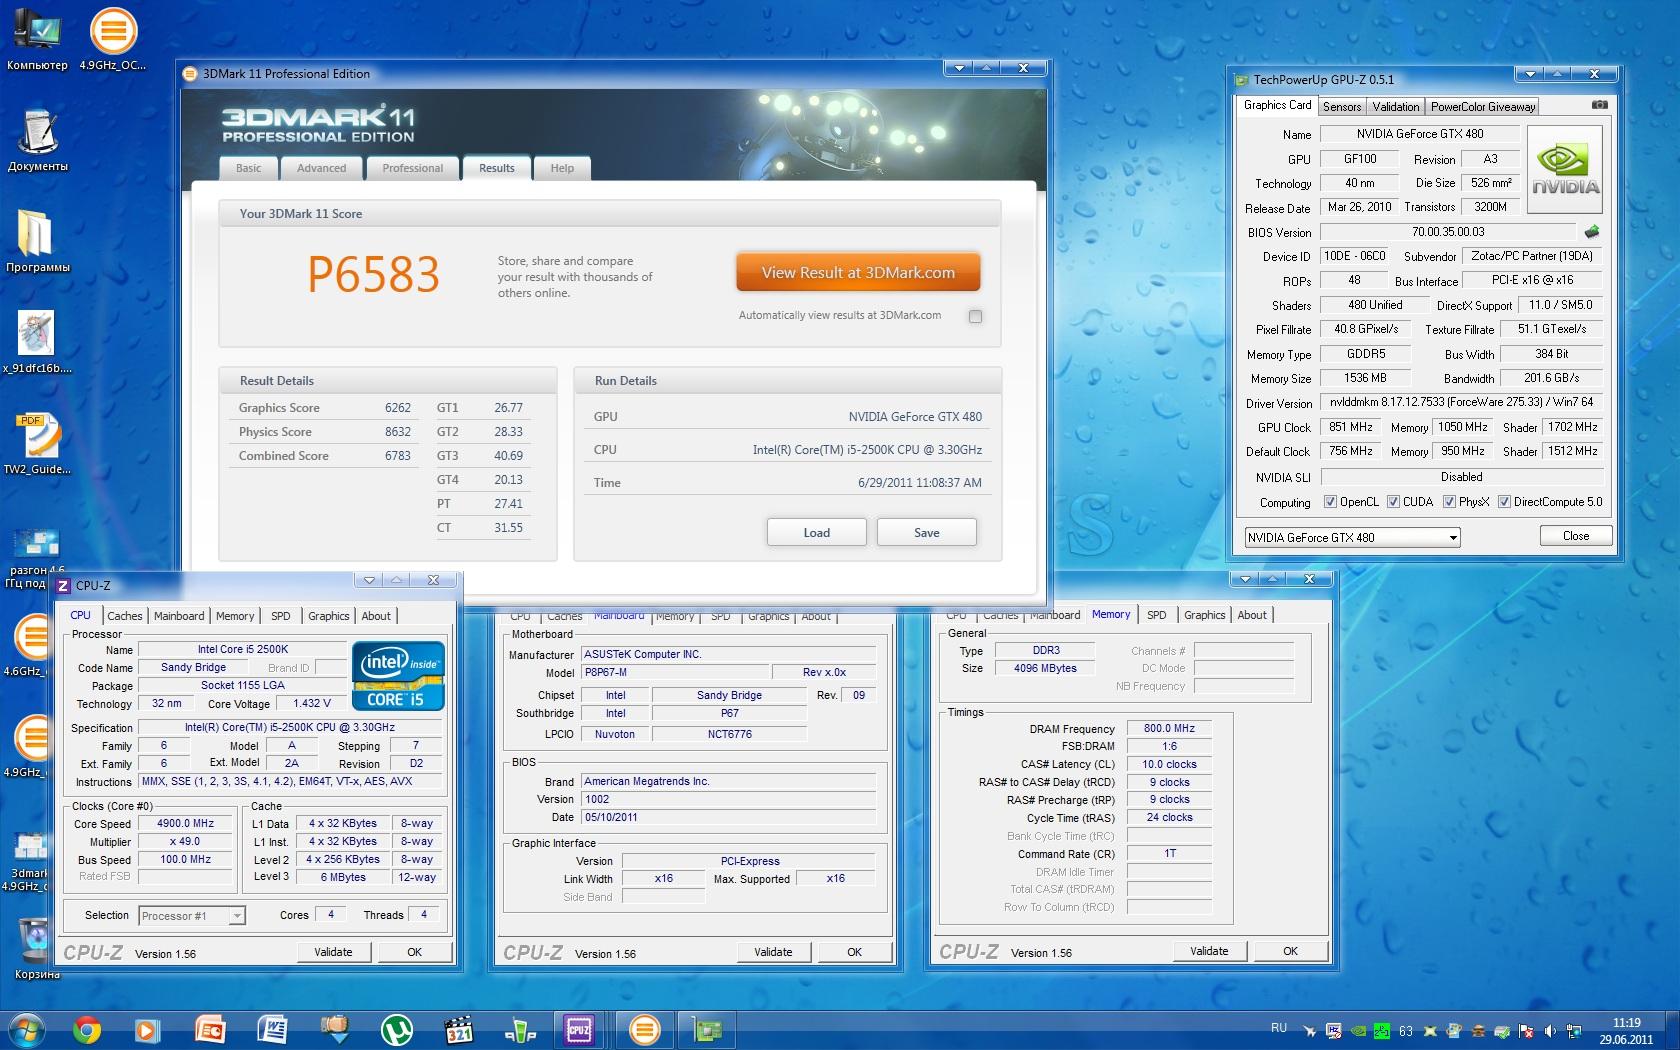Open the Processor #1 selection dropdown
The height and width of the screenshot is (1050, 1680).
coord(192,915)
